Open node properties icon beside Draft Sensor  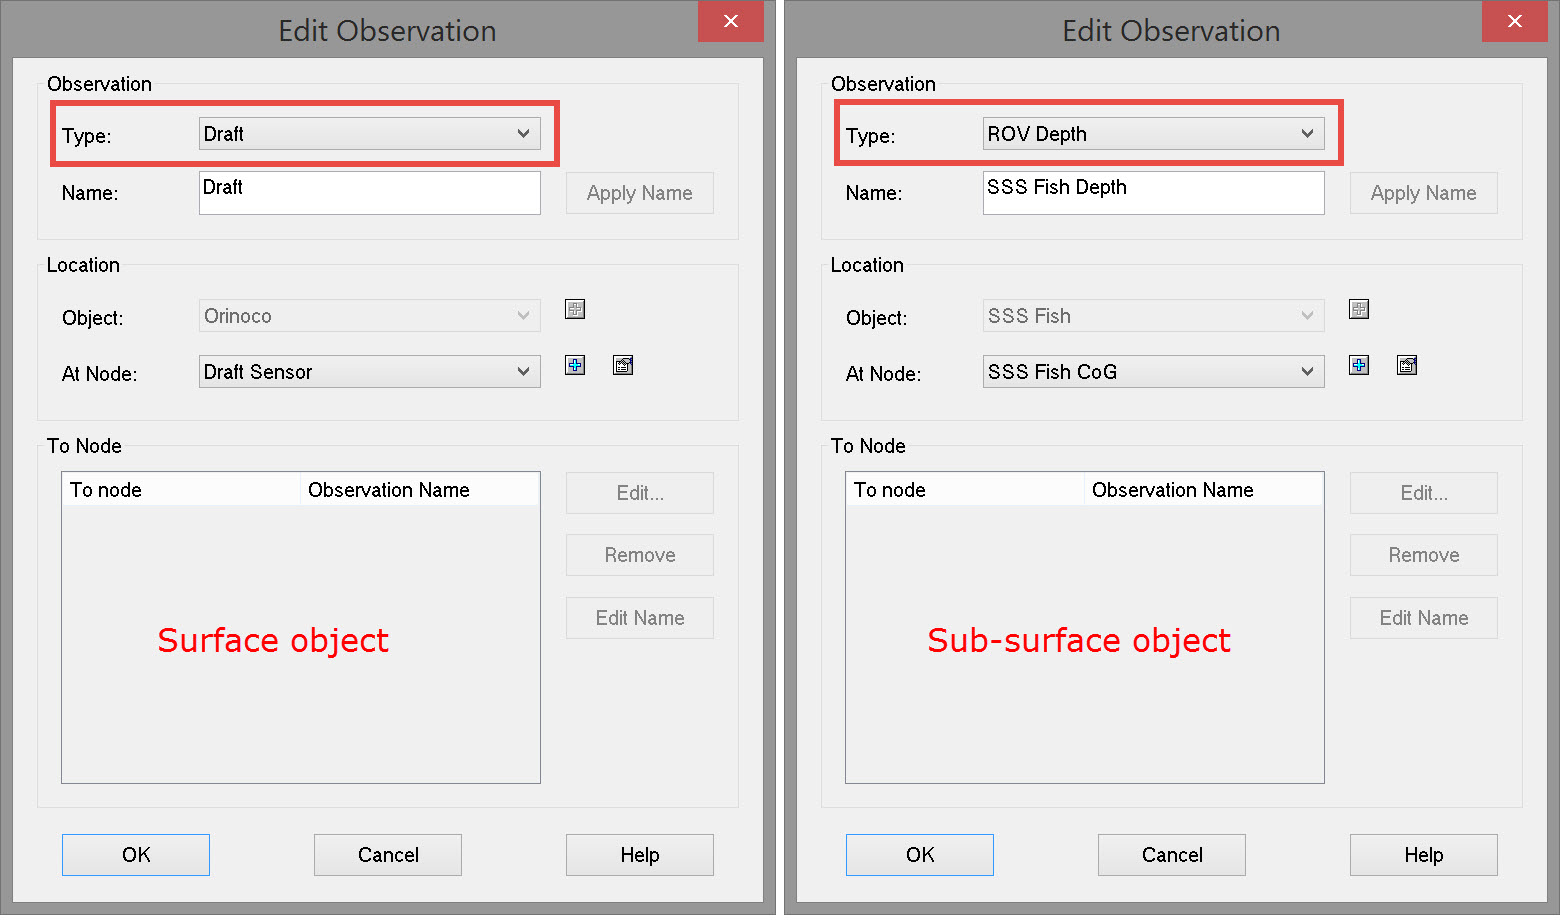tap(623, 365)
